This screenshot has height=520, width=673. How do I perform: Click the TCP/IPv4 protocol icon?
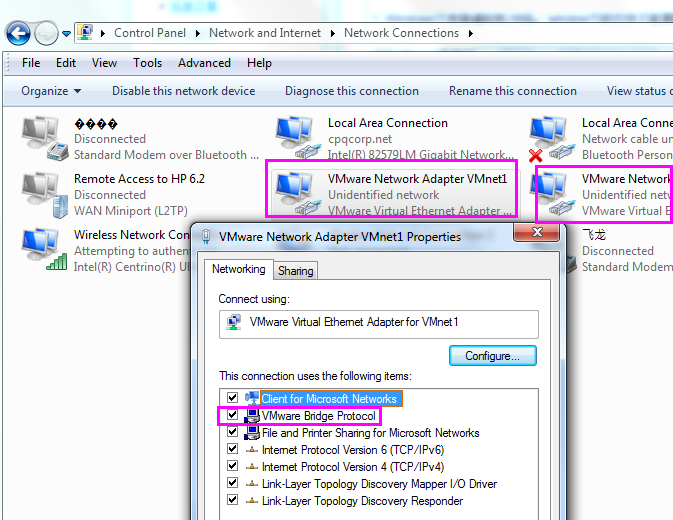[x=252, y=467]
